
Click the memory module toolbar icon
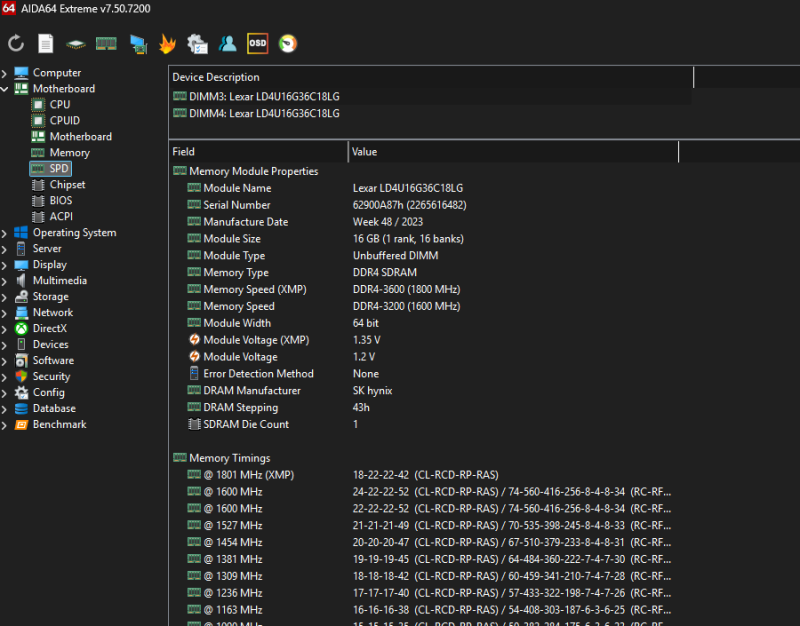pyautogui.click(x=106, y=44)
